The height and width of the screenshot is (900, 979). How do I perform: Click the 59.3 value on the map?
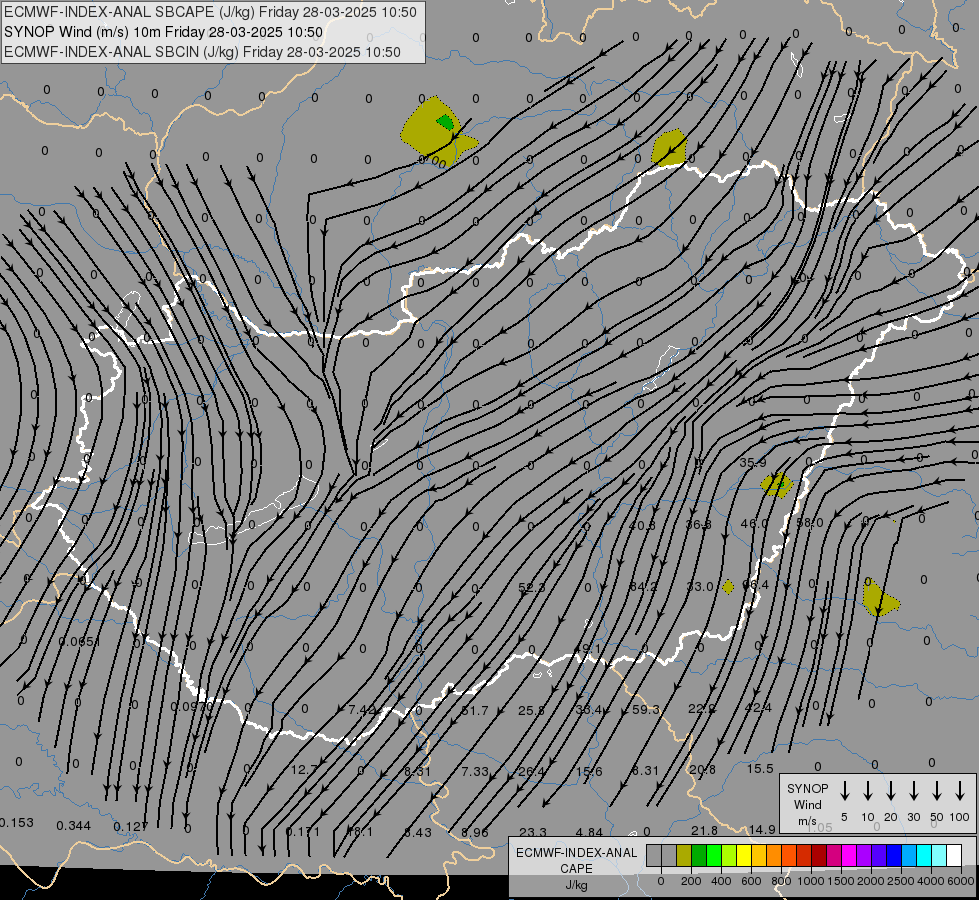coord(646,710)
